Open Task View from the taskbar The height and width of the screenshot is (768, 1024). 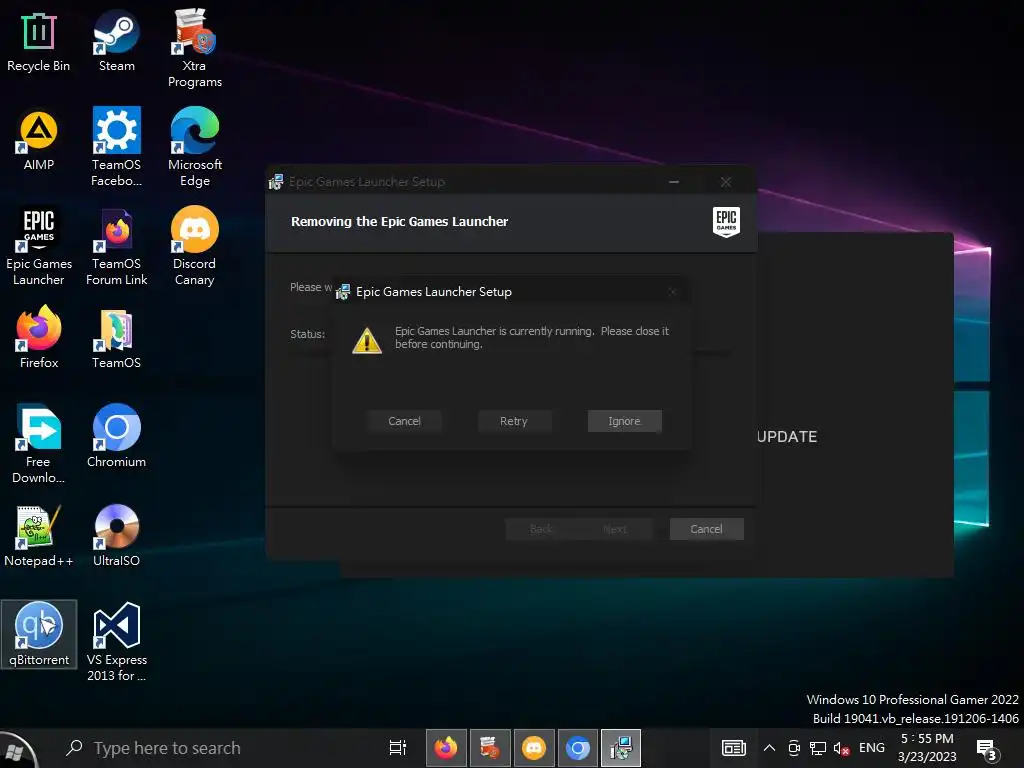(x=397, y=748)
